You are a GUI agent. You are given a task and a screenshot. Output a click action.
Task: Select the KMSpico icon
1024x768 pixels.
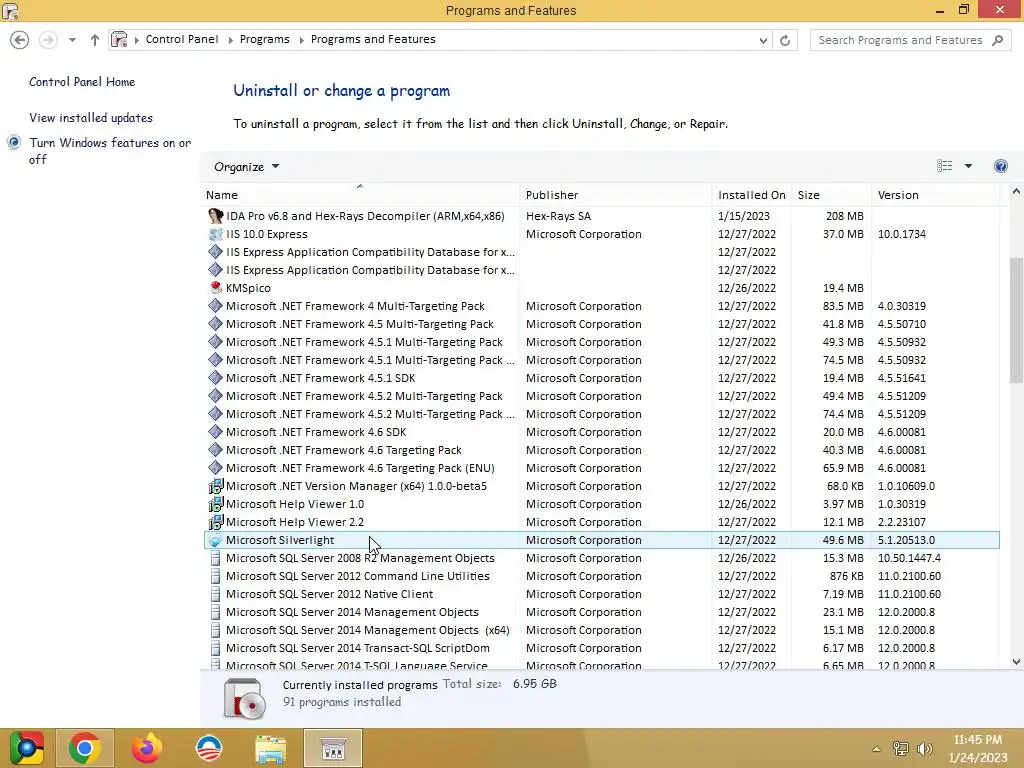click(x=216, y=287)
